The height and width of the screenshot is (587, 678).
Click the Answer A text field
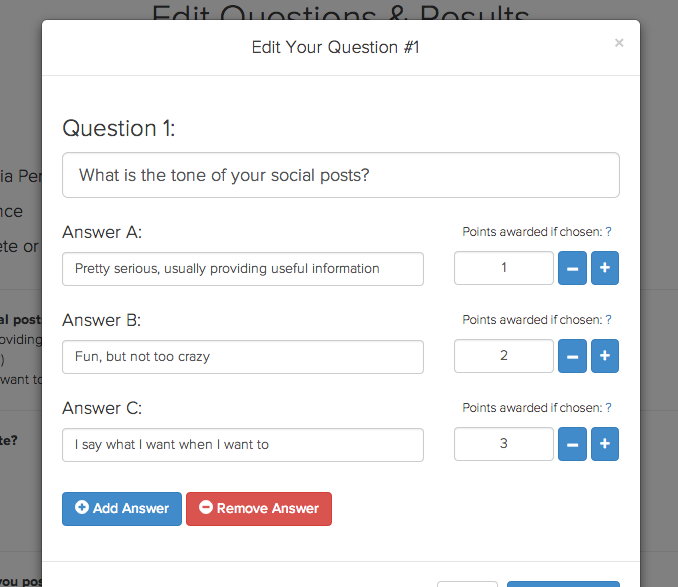[x=243, y=268]
